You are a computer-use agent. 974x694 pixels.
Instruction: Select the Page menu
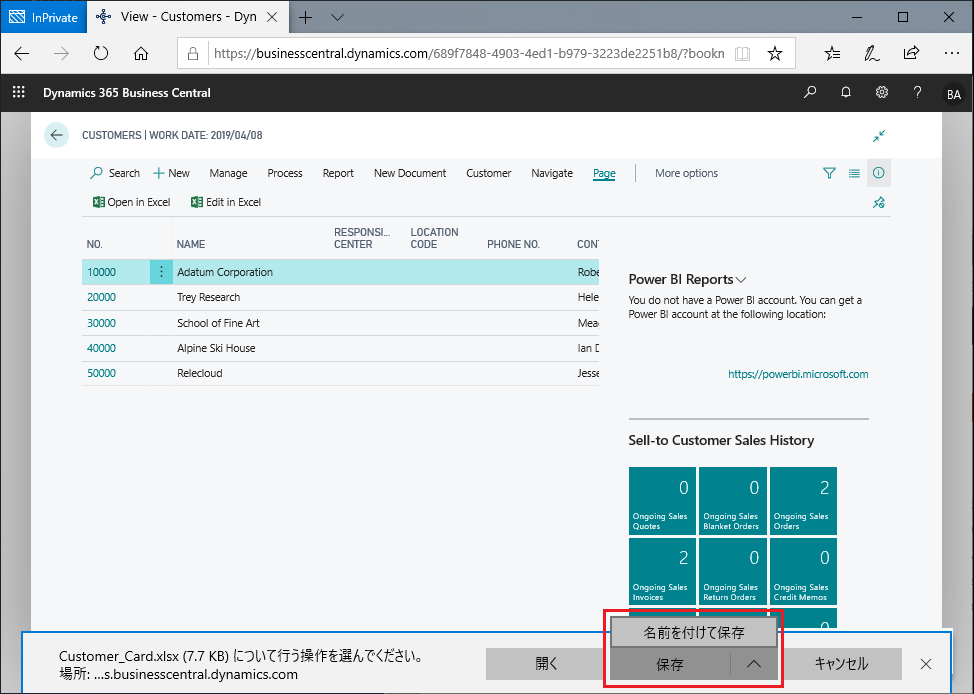(x=604, y=173)
